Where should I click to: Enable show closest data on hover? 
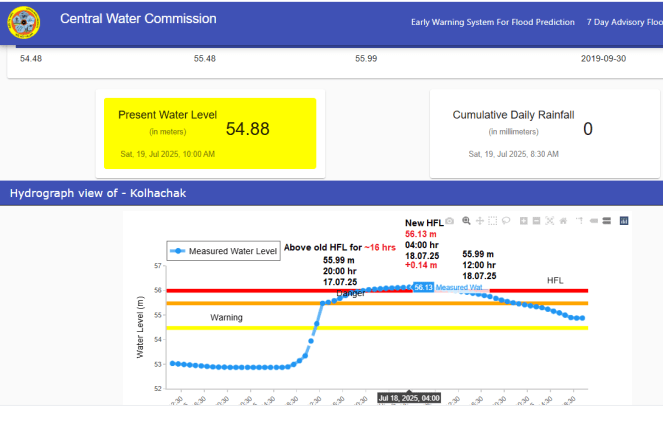coord(593,220)
